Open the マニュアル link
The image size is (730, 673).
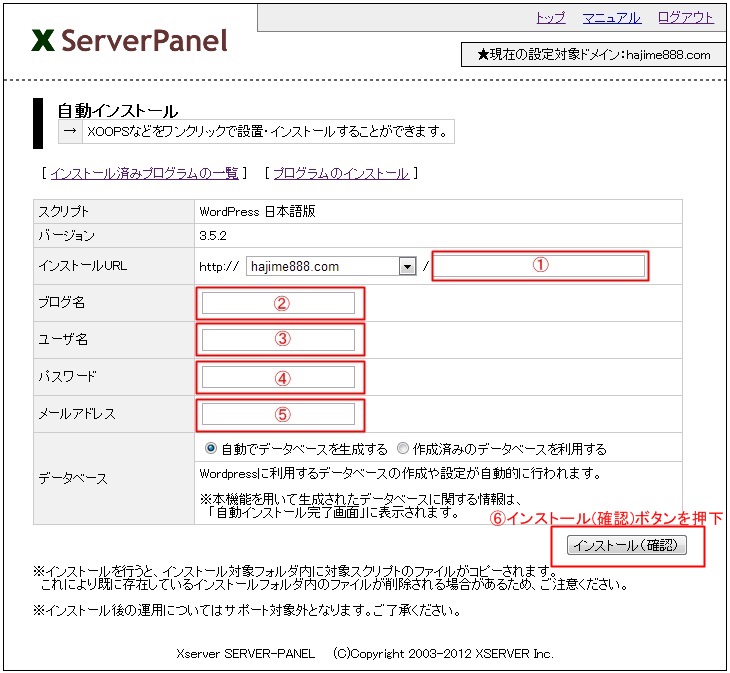point(611,18)
